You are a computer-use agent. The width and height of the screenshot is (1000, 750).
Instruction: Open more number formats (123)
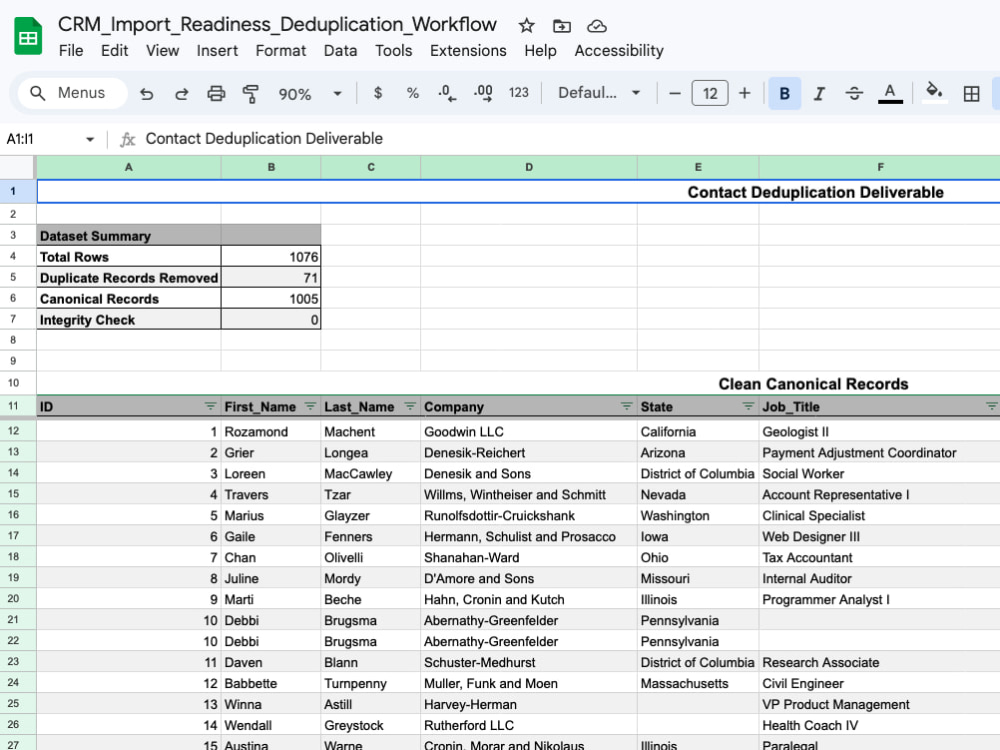pos(518,93)
